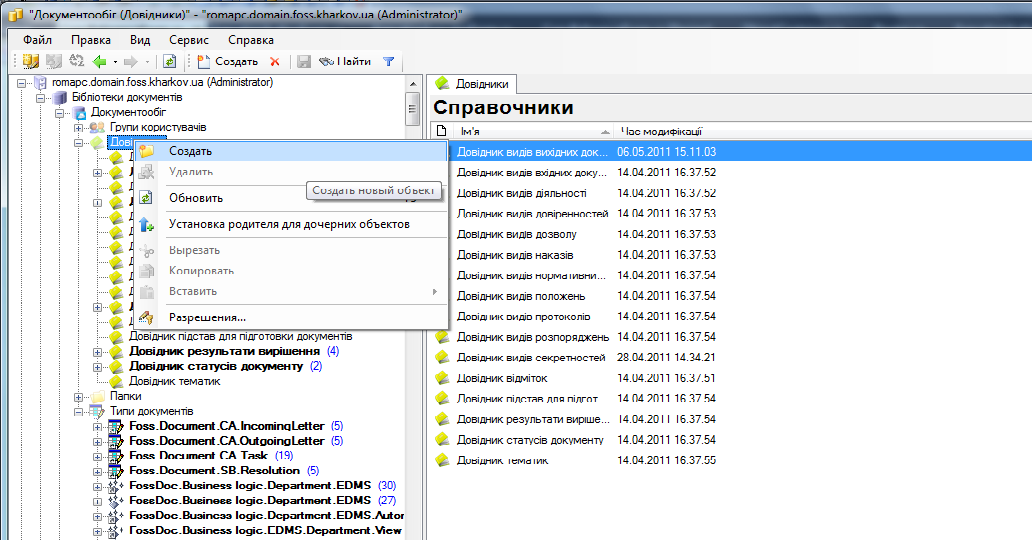Open the Сервис menu
This screenshot has width=1032, height=546.
189,40
